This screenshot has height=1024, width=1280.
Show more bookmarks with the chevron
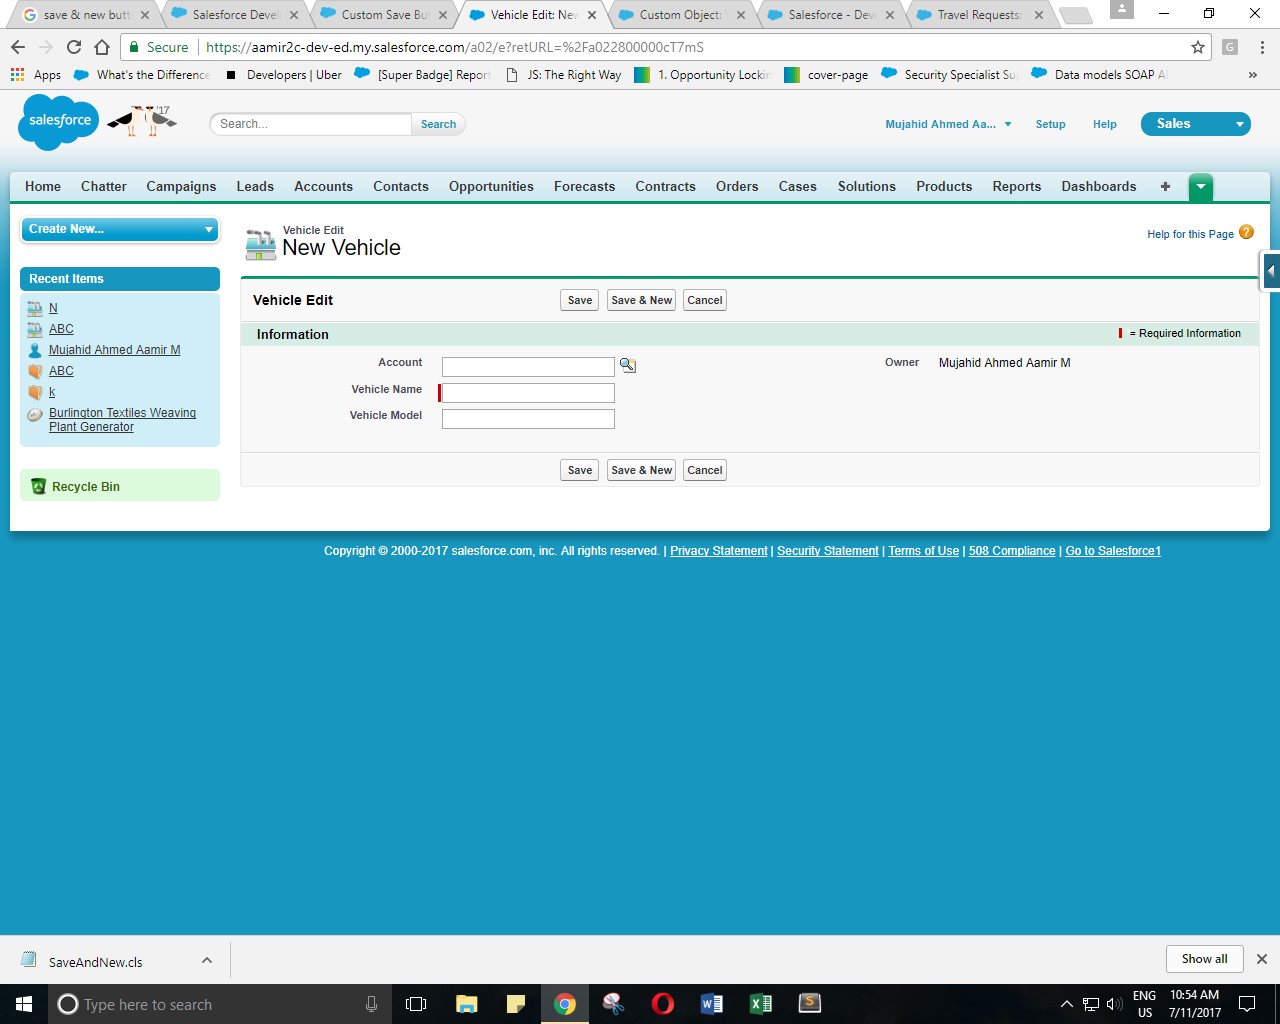point(1252,75)
